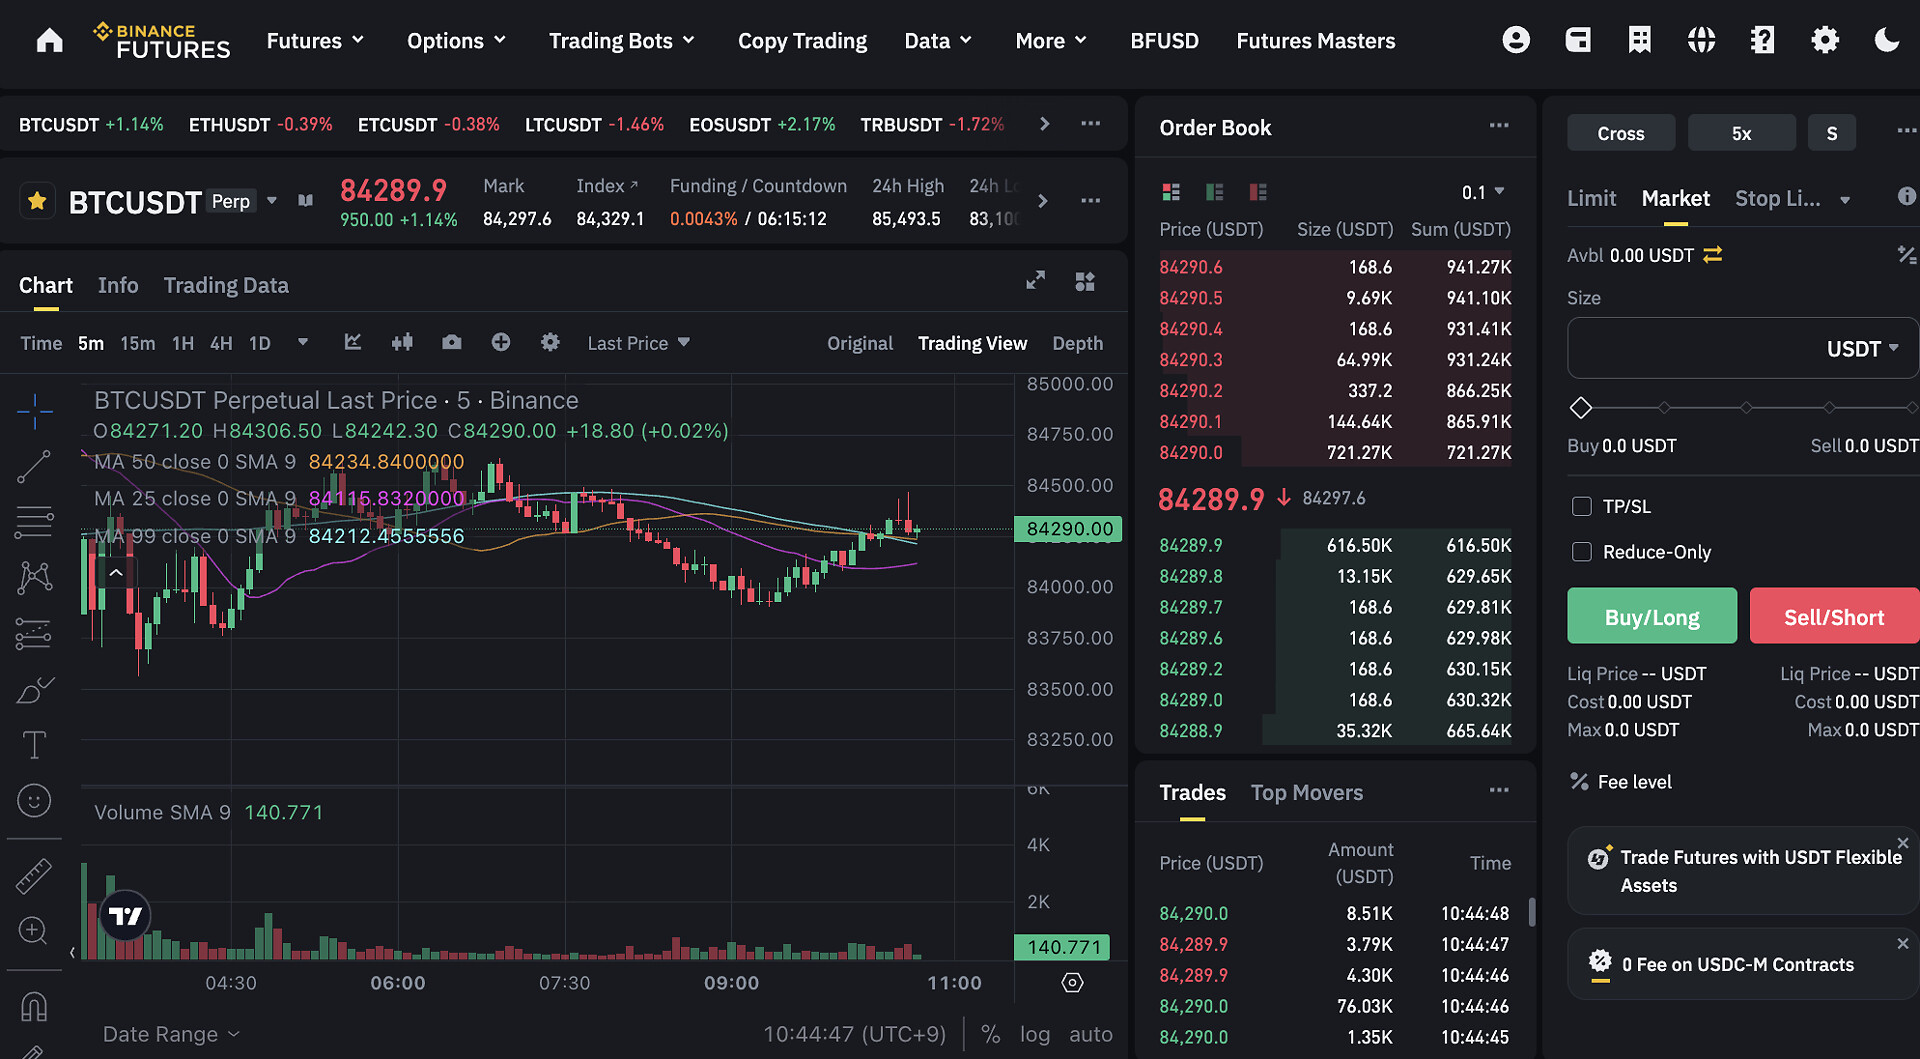Click the star favorite icon for BTCUSDT

tap(37, 201)
